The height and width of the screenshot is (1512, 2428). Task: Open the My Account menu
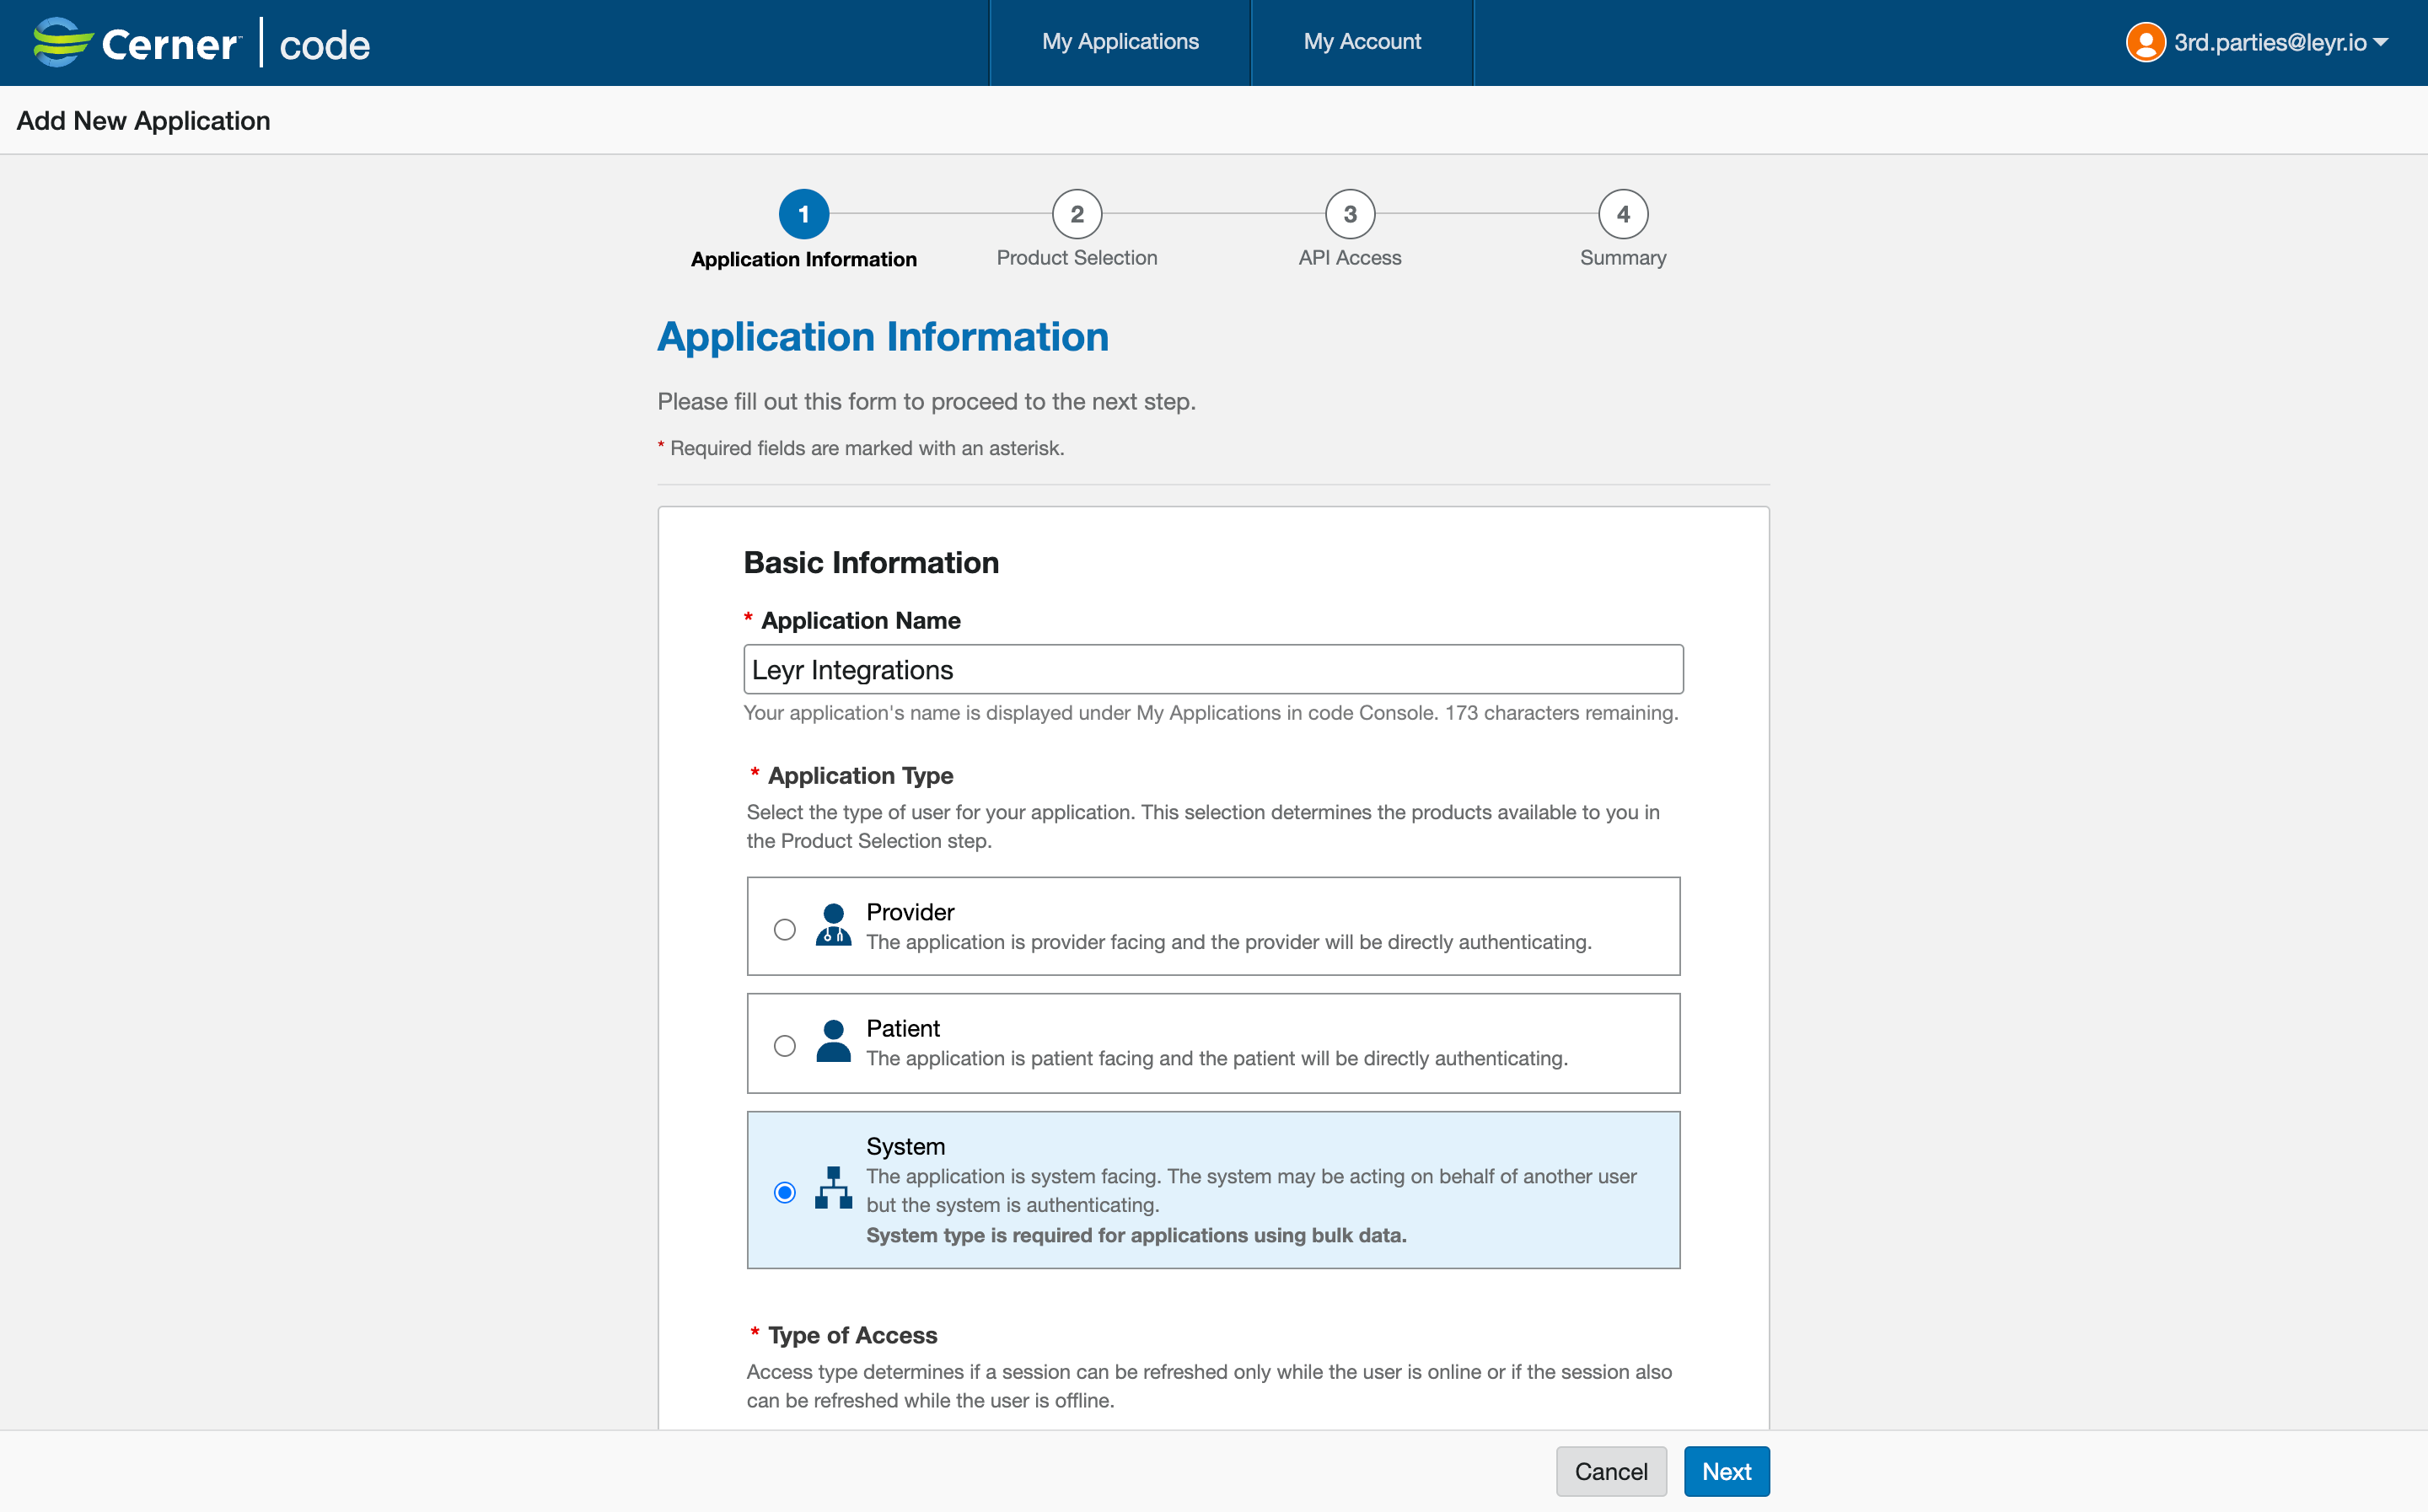pos(1362,42)
